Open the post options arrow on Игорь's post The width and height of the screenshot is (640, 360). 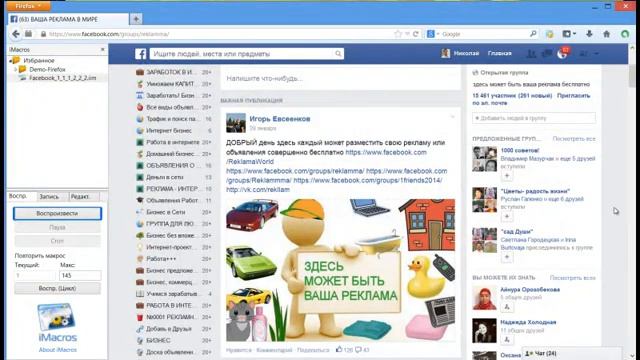click(452, 117)
